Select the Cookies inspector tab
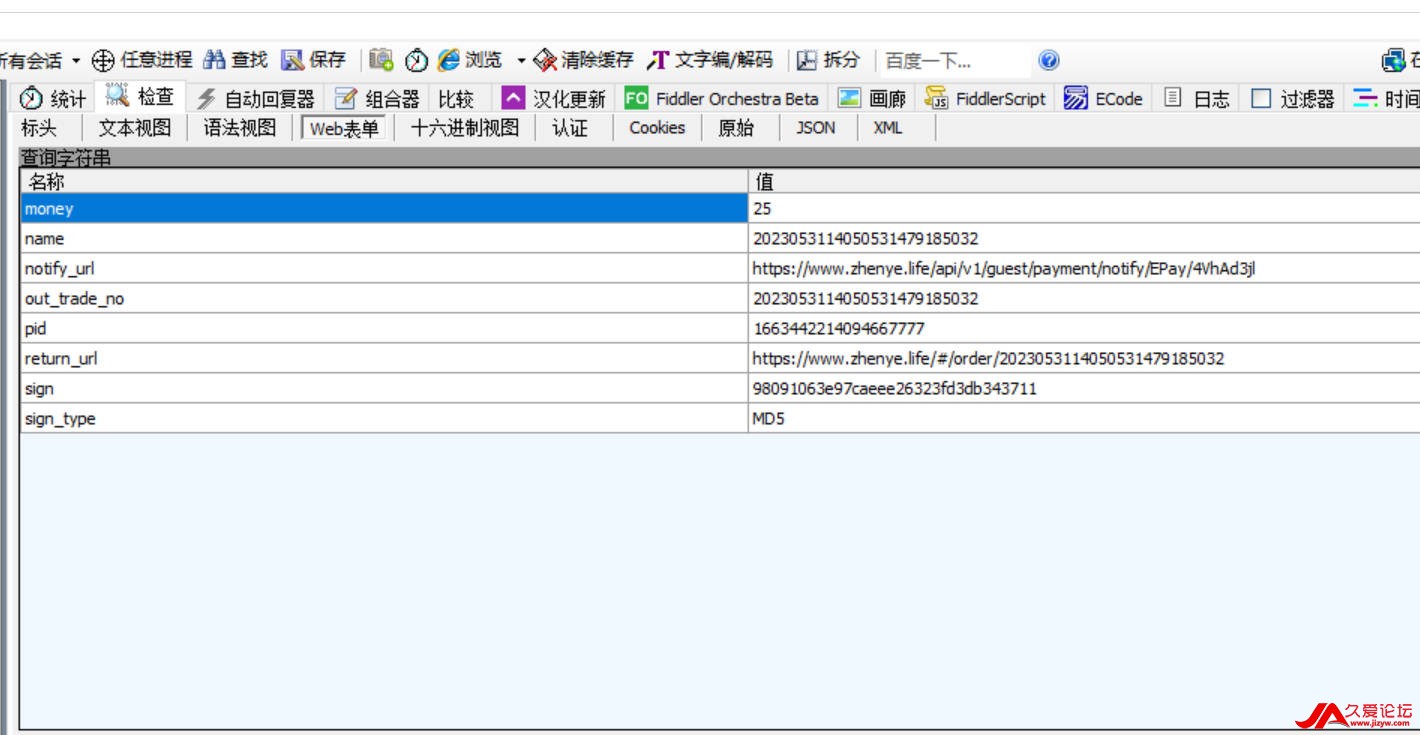 [657, 128]
